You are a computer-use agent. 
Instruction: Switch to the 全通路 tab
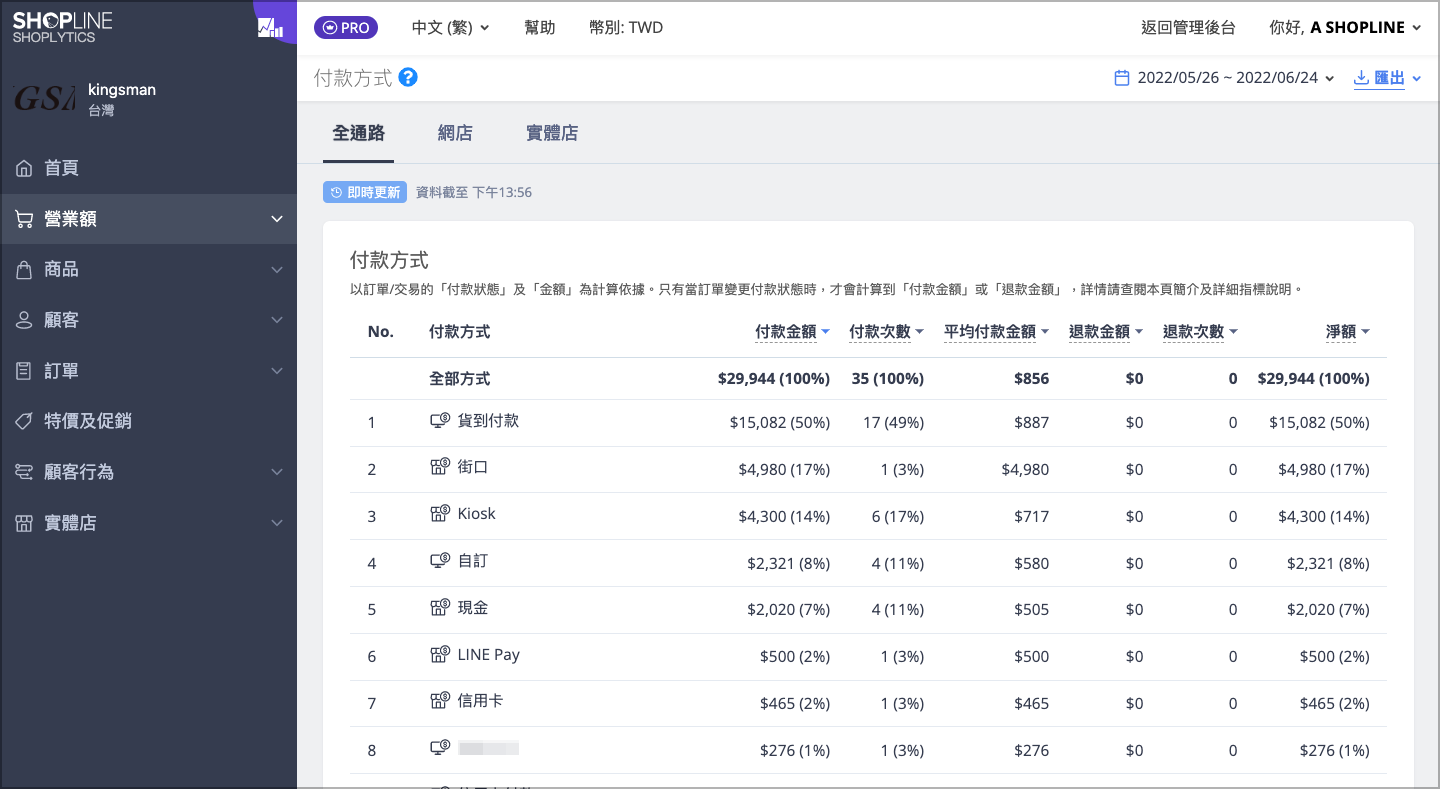click(359, 133)
